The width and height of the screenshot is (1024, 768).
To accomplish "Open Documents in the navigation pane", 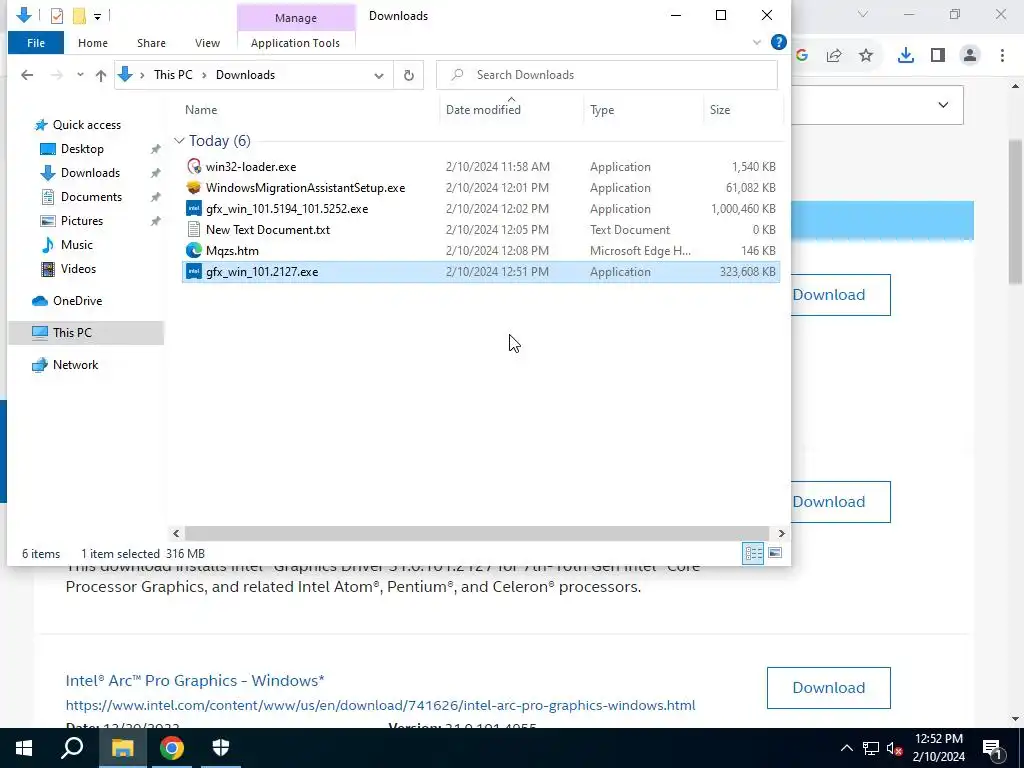I will (91, 197).
